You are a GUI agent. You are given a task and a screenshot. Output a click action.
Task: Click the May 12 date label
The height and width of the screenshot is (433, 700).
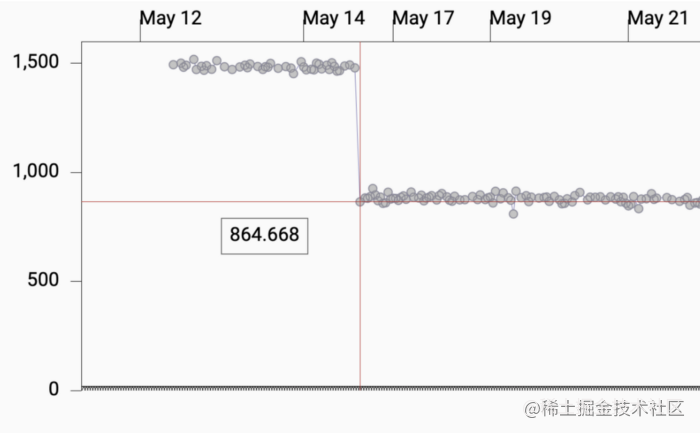171,18
